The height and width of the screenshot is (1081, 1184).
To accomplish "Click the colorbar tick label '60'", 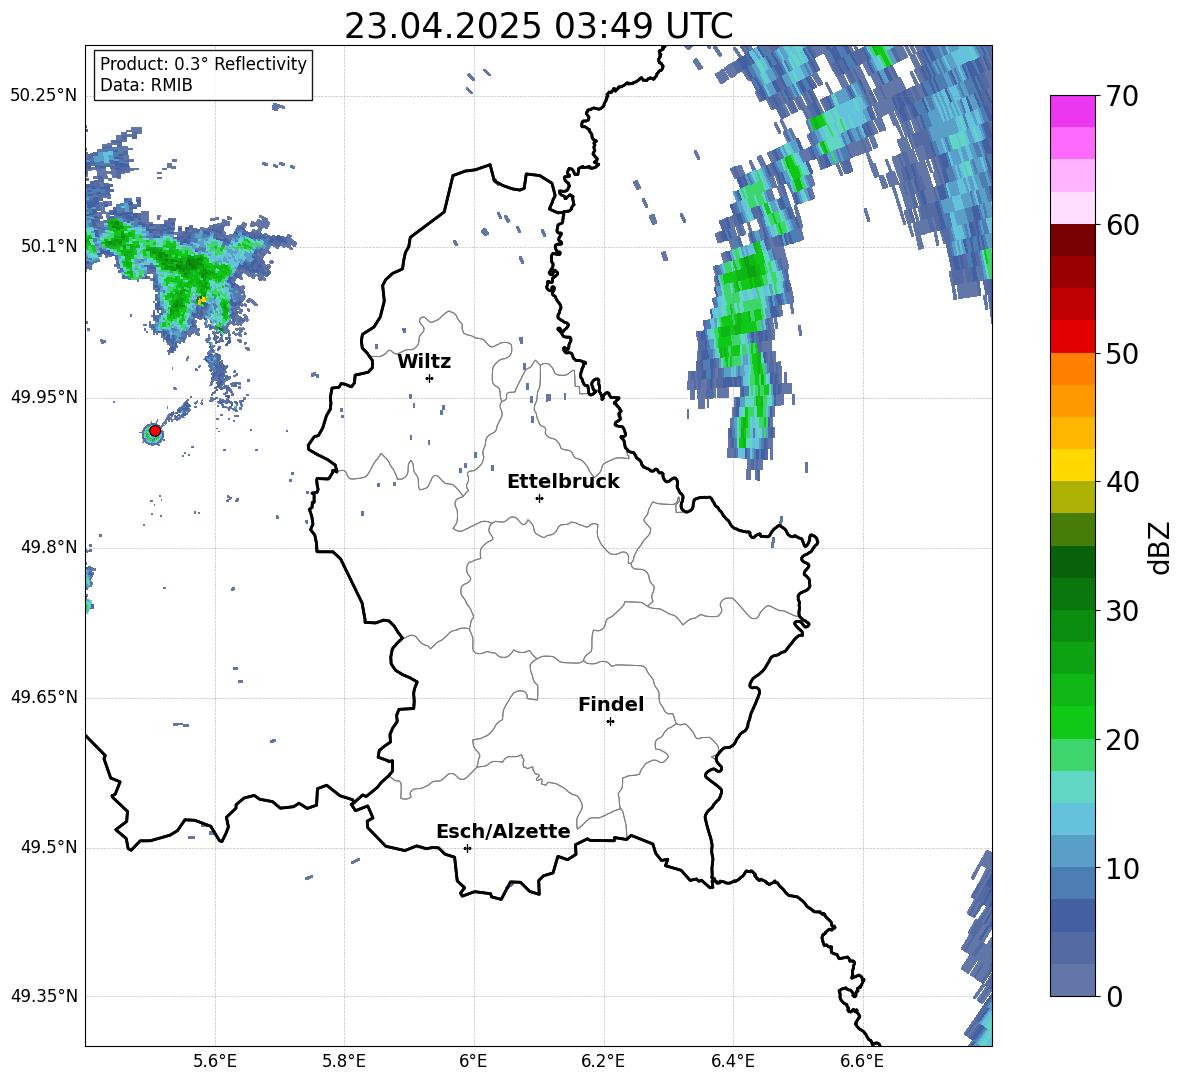I will (x=1121, y=225).
